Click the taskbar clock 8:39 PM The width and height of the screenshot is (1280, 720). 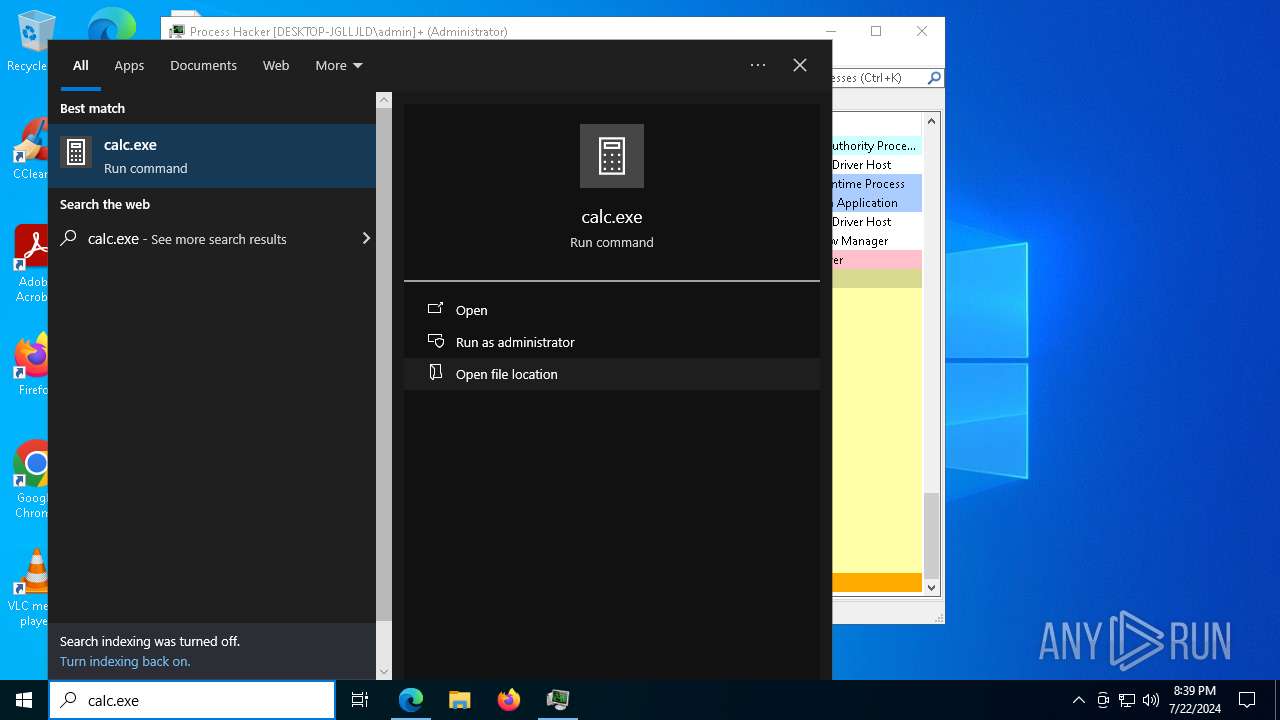point(1194,700)
